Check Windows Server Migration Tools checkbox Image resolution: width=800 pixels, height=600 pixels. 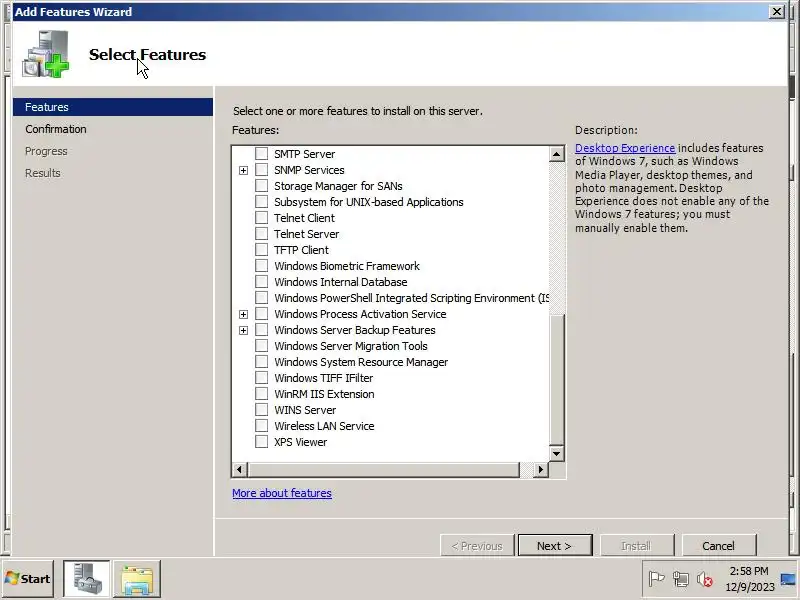coord(261,345)
